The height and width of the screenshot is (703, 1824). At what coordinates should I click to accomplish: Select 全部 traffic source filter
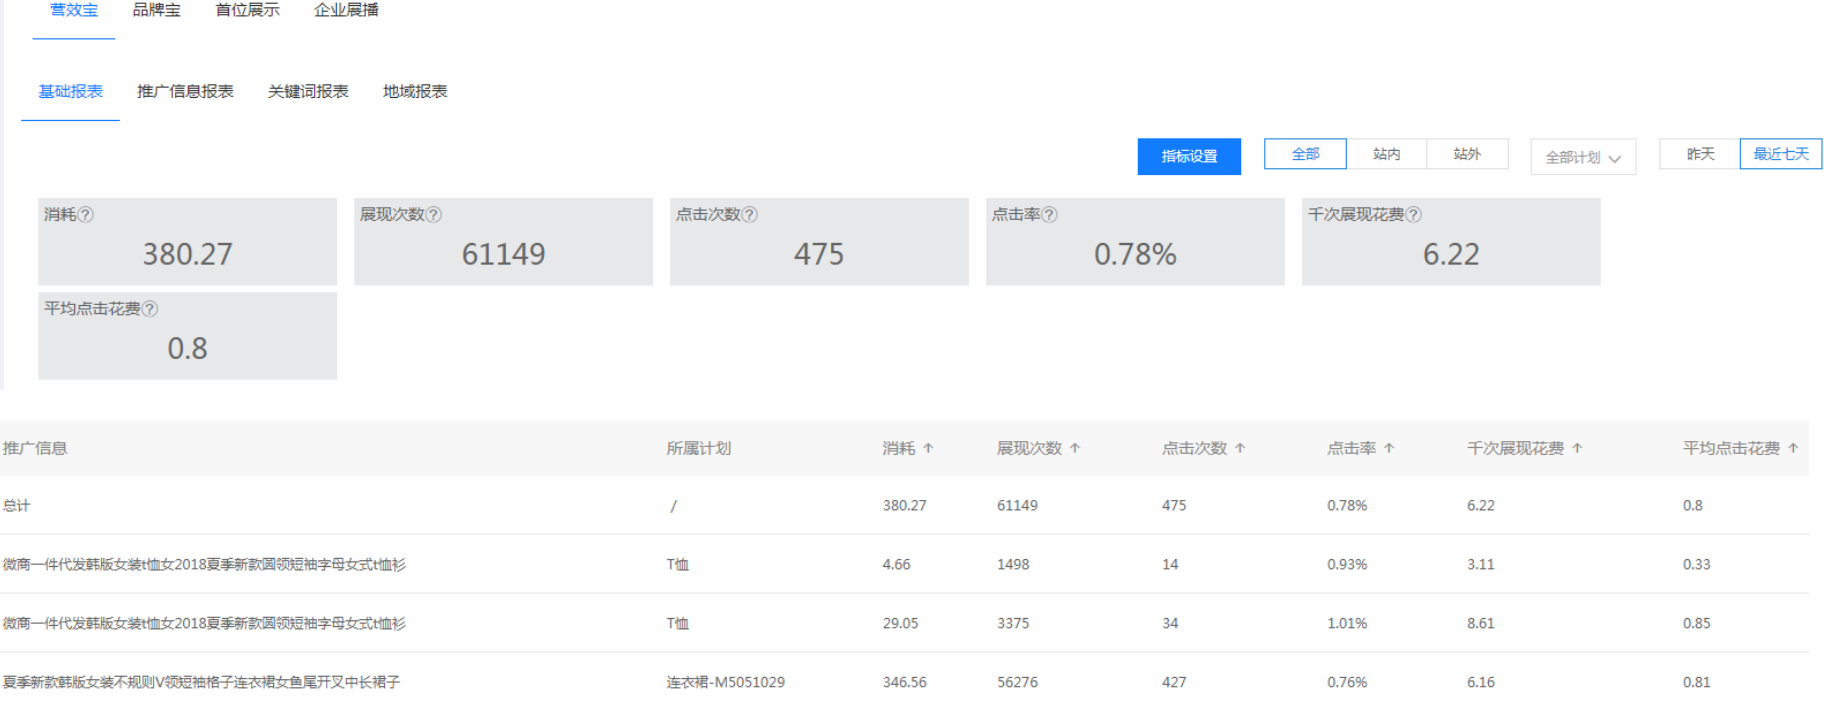point(1305,154)
